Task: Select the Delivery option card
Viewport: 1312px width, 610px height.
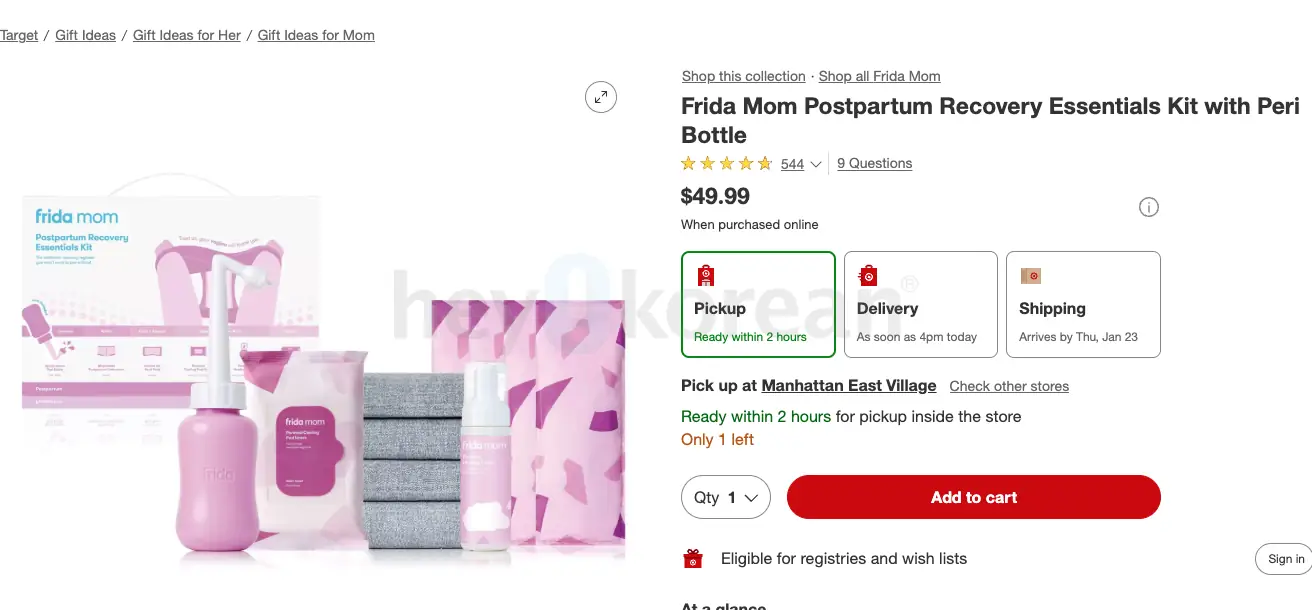Action: click(920, 304)
